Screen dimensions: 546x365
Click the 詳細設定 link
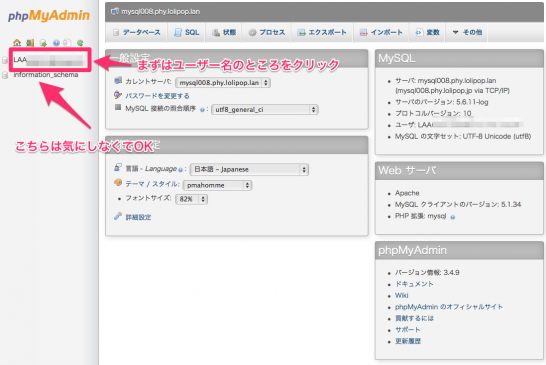138,217
